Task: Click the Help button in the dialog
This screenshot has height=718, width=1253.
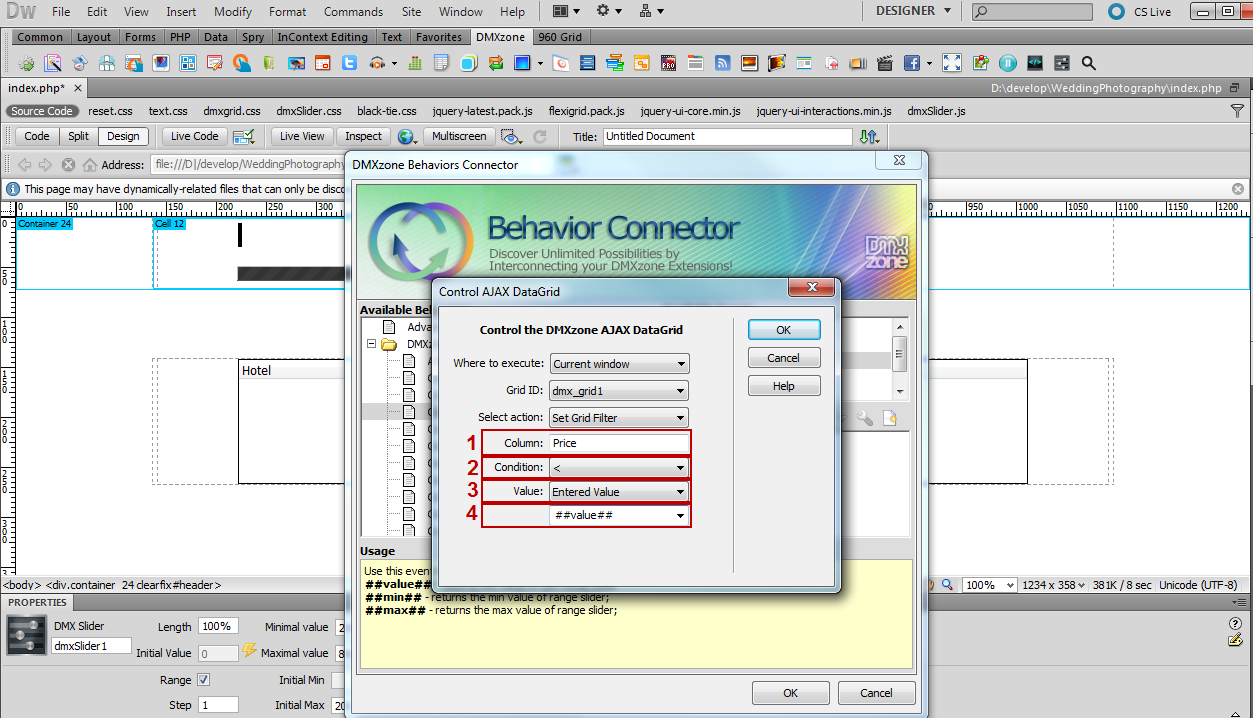Action: point(784,386)
